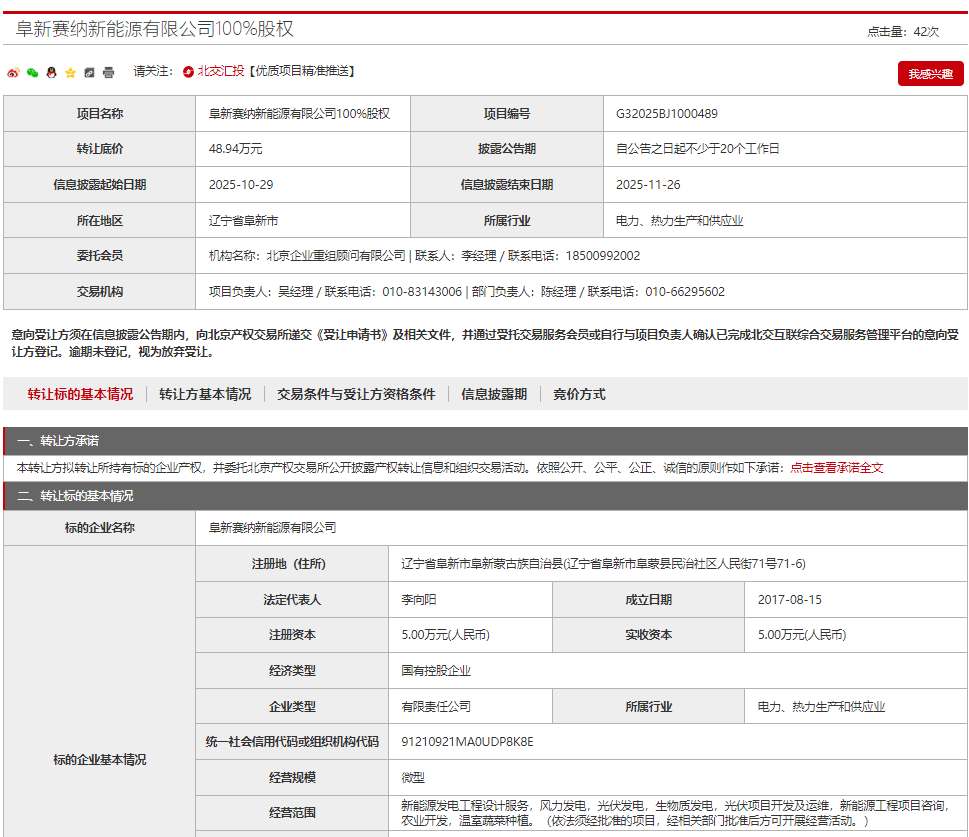This screenshot has width=969, height=837.
Task: Share the listing using the WeChat icon
Action: point(34,72)
